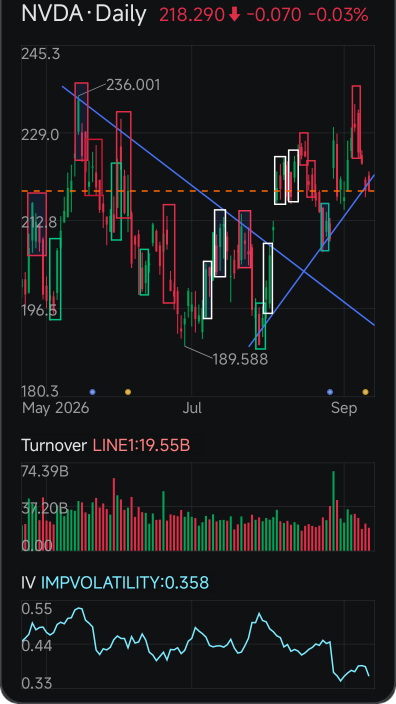This screenshot has height=704, width=396.
Task: Click the IMPVOLATILITY:0.358 value
Action: (125, 583)
